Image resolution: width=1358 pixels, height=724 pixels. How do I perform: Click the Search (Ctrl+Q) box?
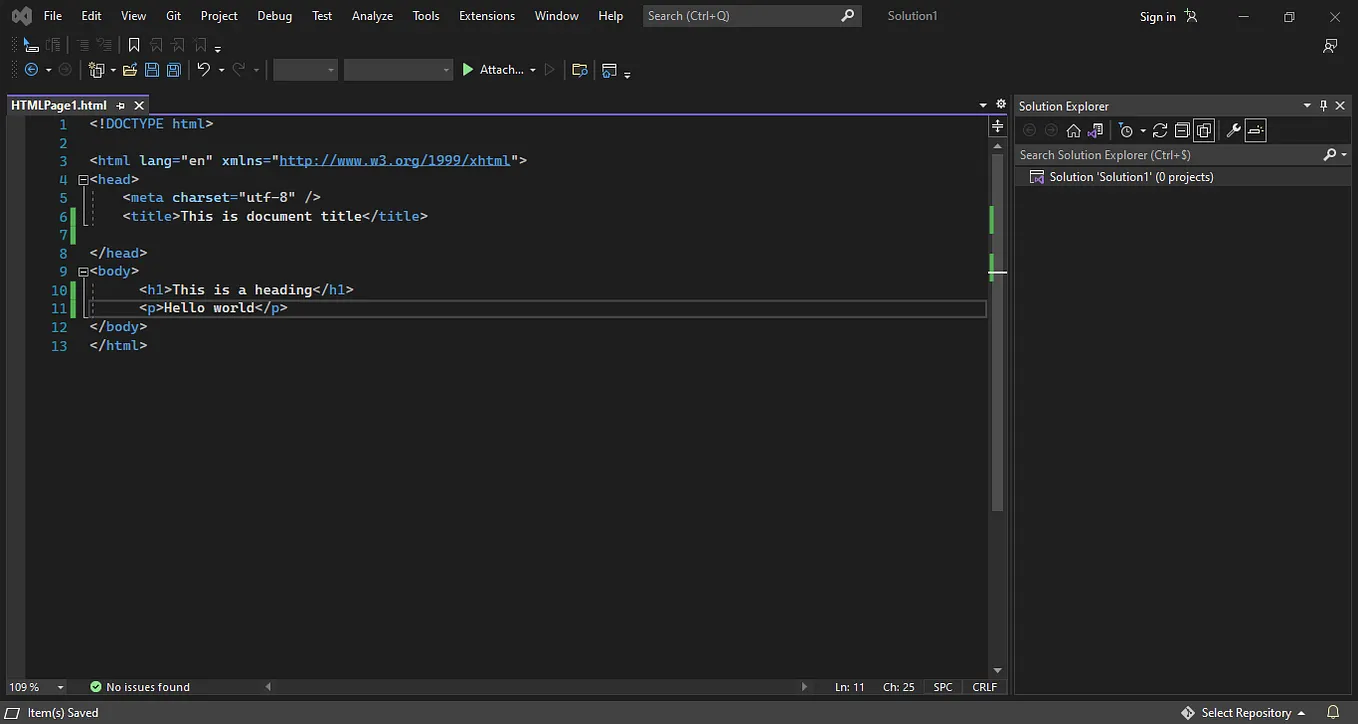pos(752,16)
